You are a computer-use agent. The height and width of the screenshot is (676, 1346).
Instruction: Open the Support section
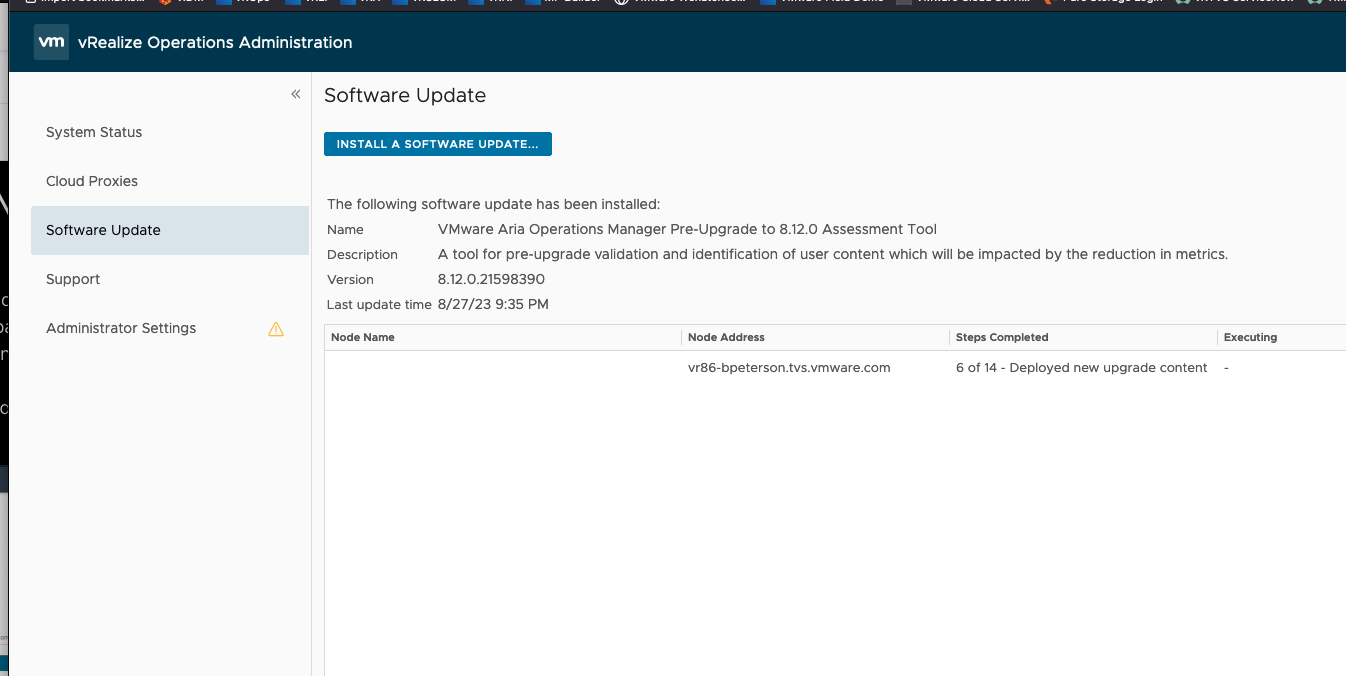pyautogui.click(x=72, y=279)
